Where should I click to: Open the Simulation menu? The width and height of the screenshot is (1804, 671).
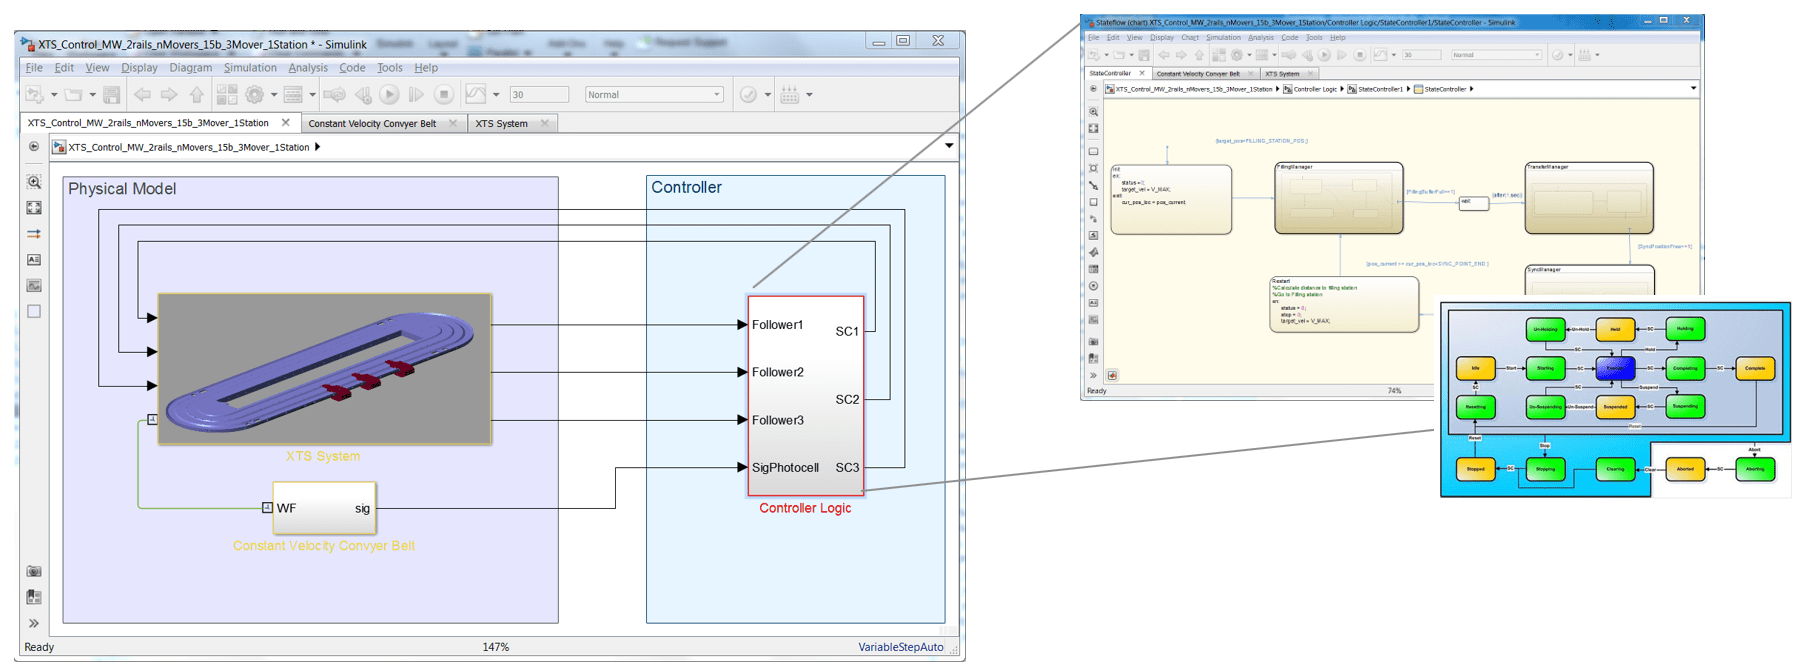[x=250, y=68]
